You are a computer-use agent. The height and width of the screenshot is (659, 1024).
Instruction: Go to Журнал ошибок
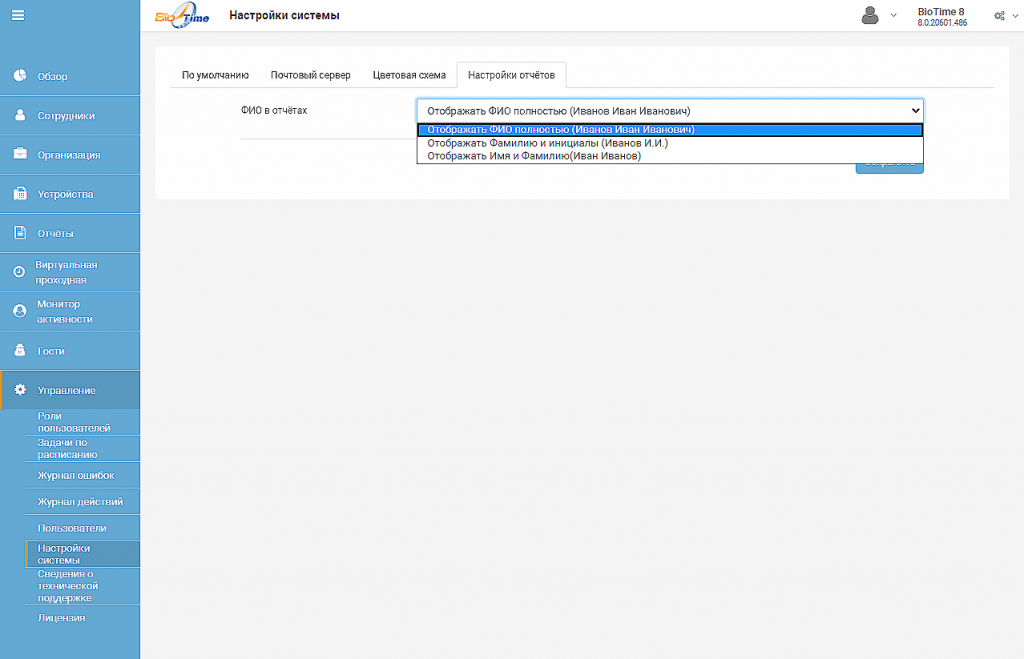82,475
